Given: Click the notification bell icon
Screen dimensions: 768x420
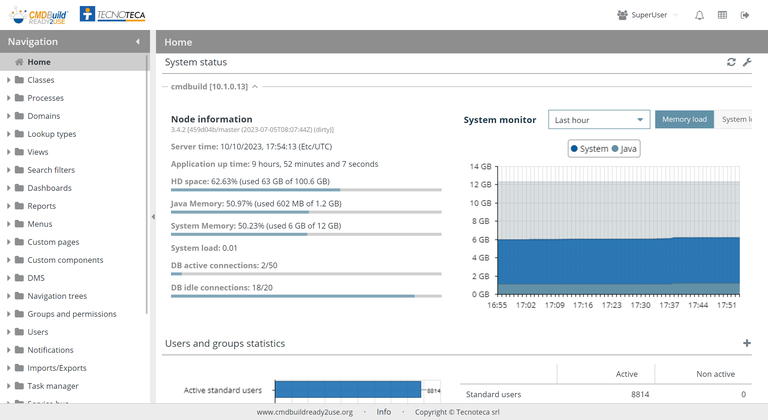Looking at the screenshot, I should (x=699, y=15).
